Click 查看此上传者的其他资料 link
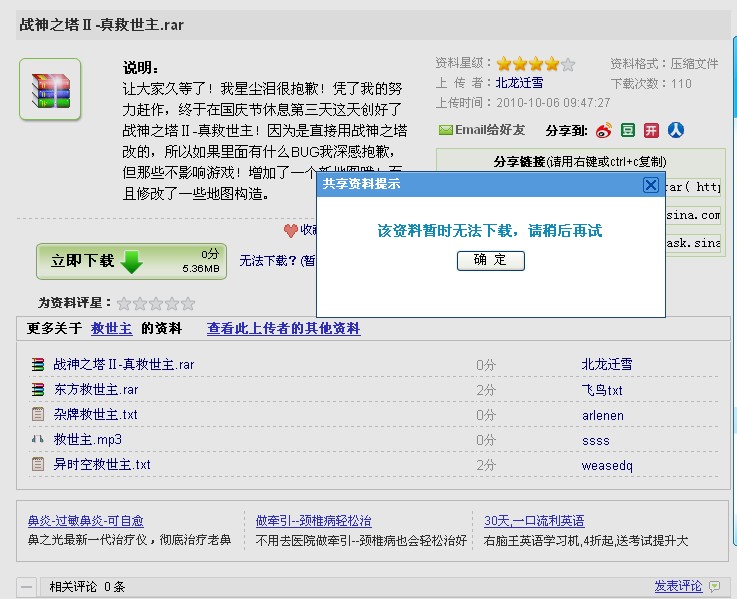This screenshot has height=599, width=737. (283, 328)
